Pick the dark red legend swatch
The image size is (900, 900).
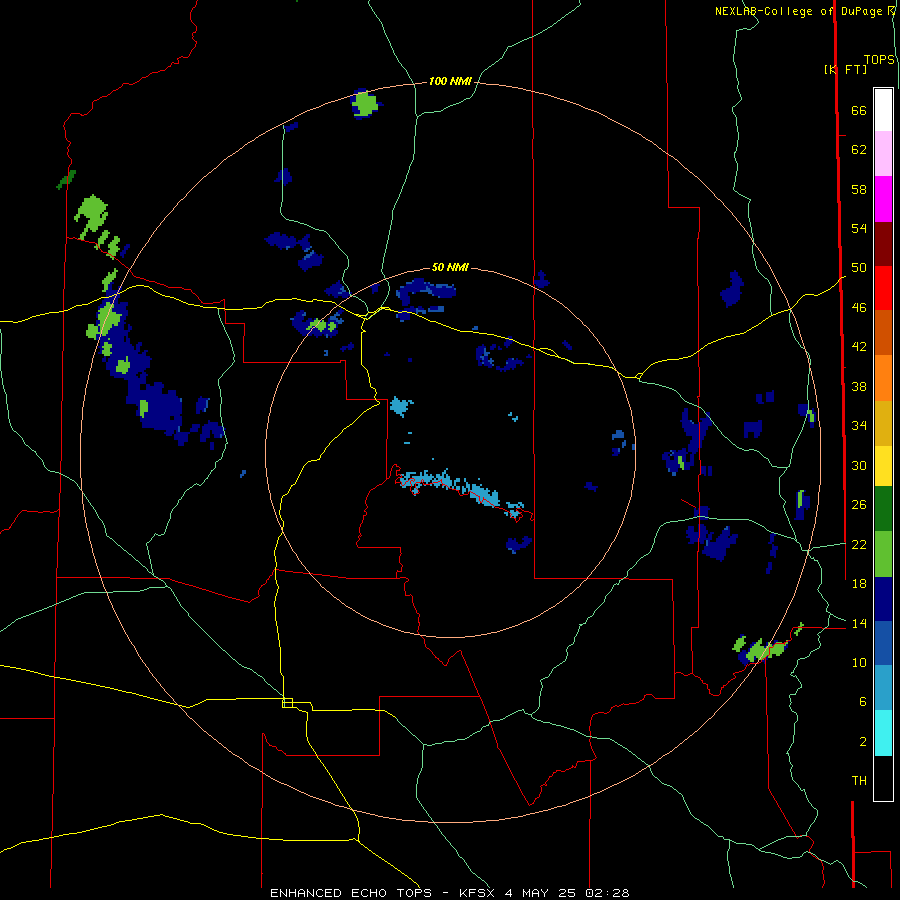click(x=883, y=244)
